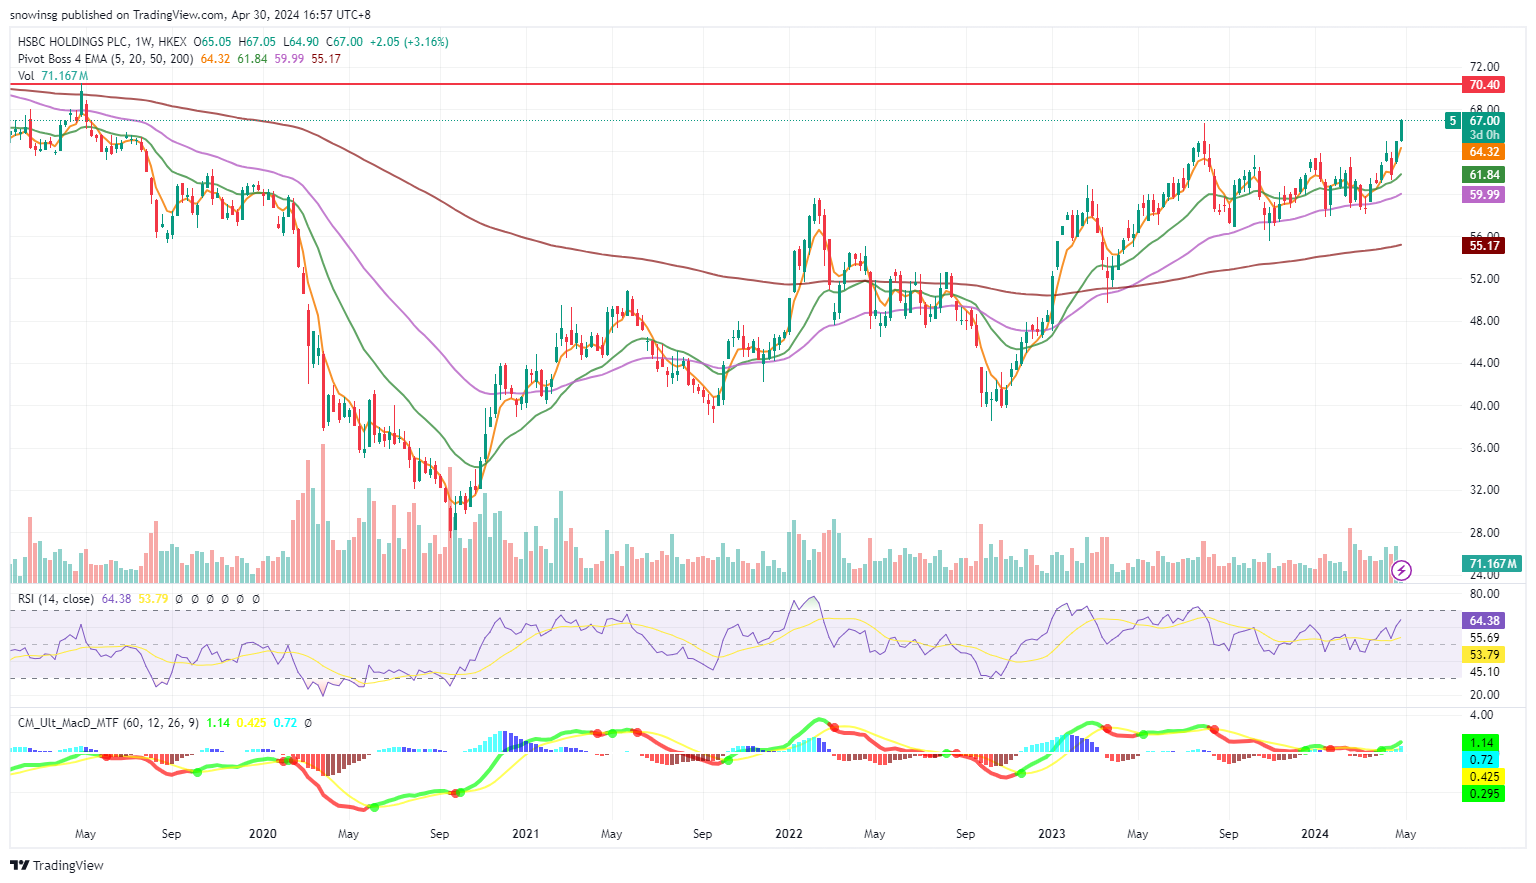
Task: Click the cyan 0.72 MACD axis label
Action: point(1482,760)
